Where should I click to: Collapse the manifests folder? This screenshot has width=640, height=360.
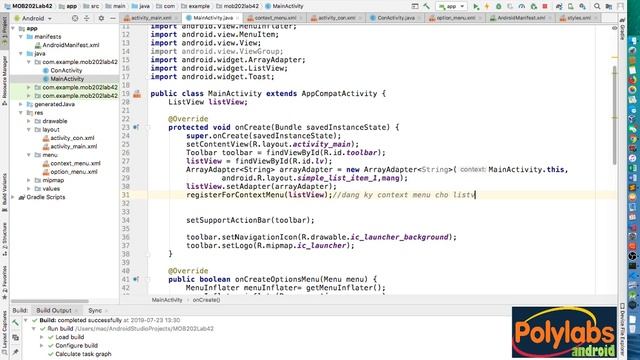[x=21, y=37]
